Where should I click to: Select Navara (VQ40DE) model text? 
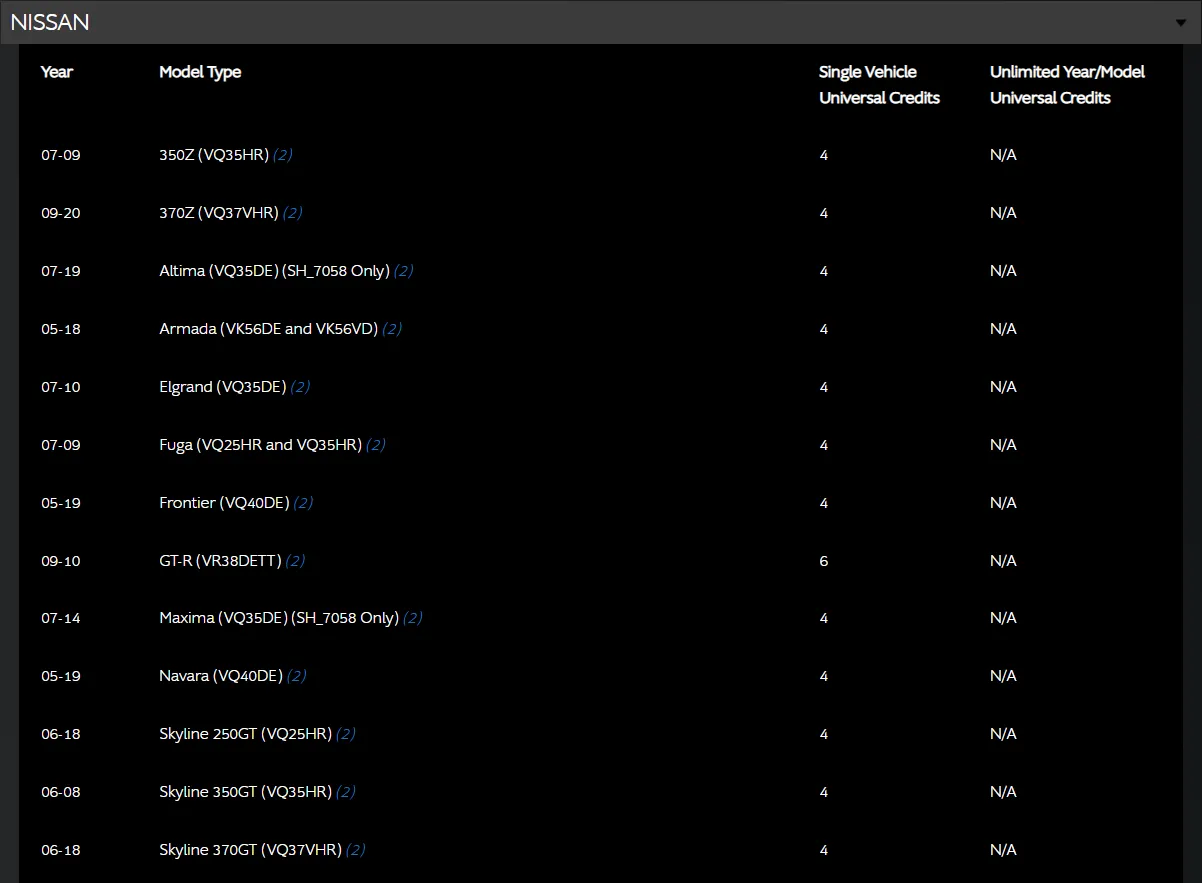tap(221, 676)
